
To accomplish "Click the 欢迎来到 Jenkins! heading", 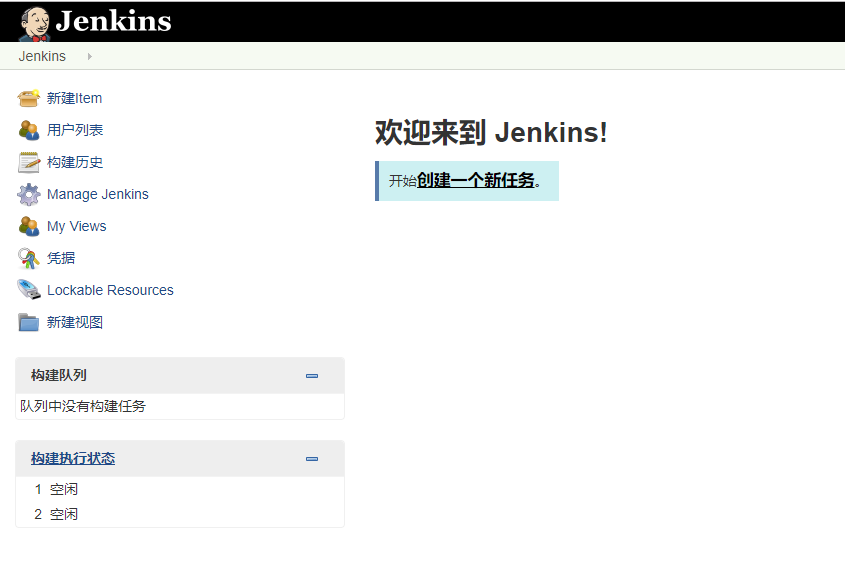I will (491, 132).
